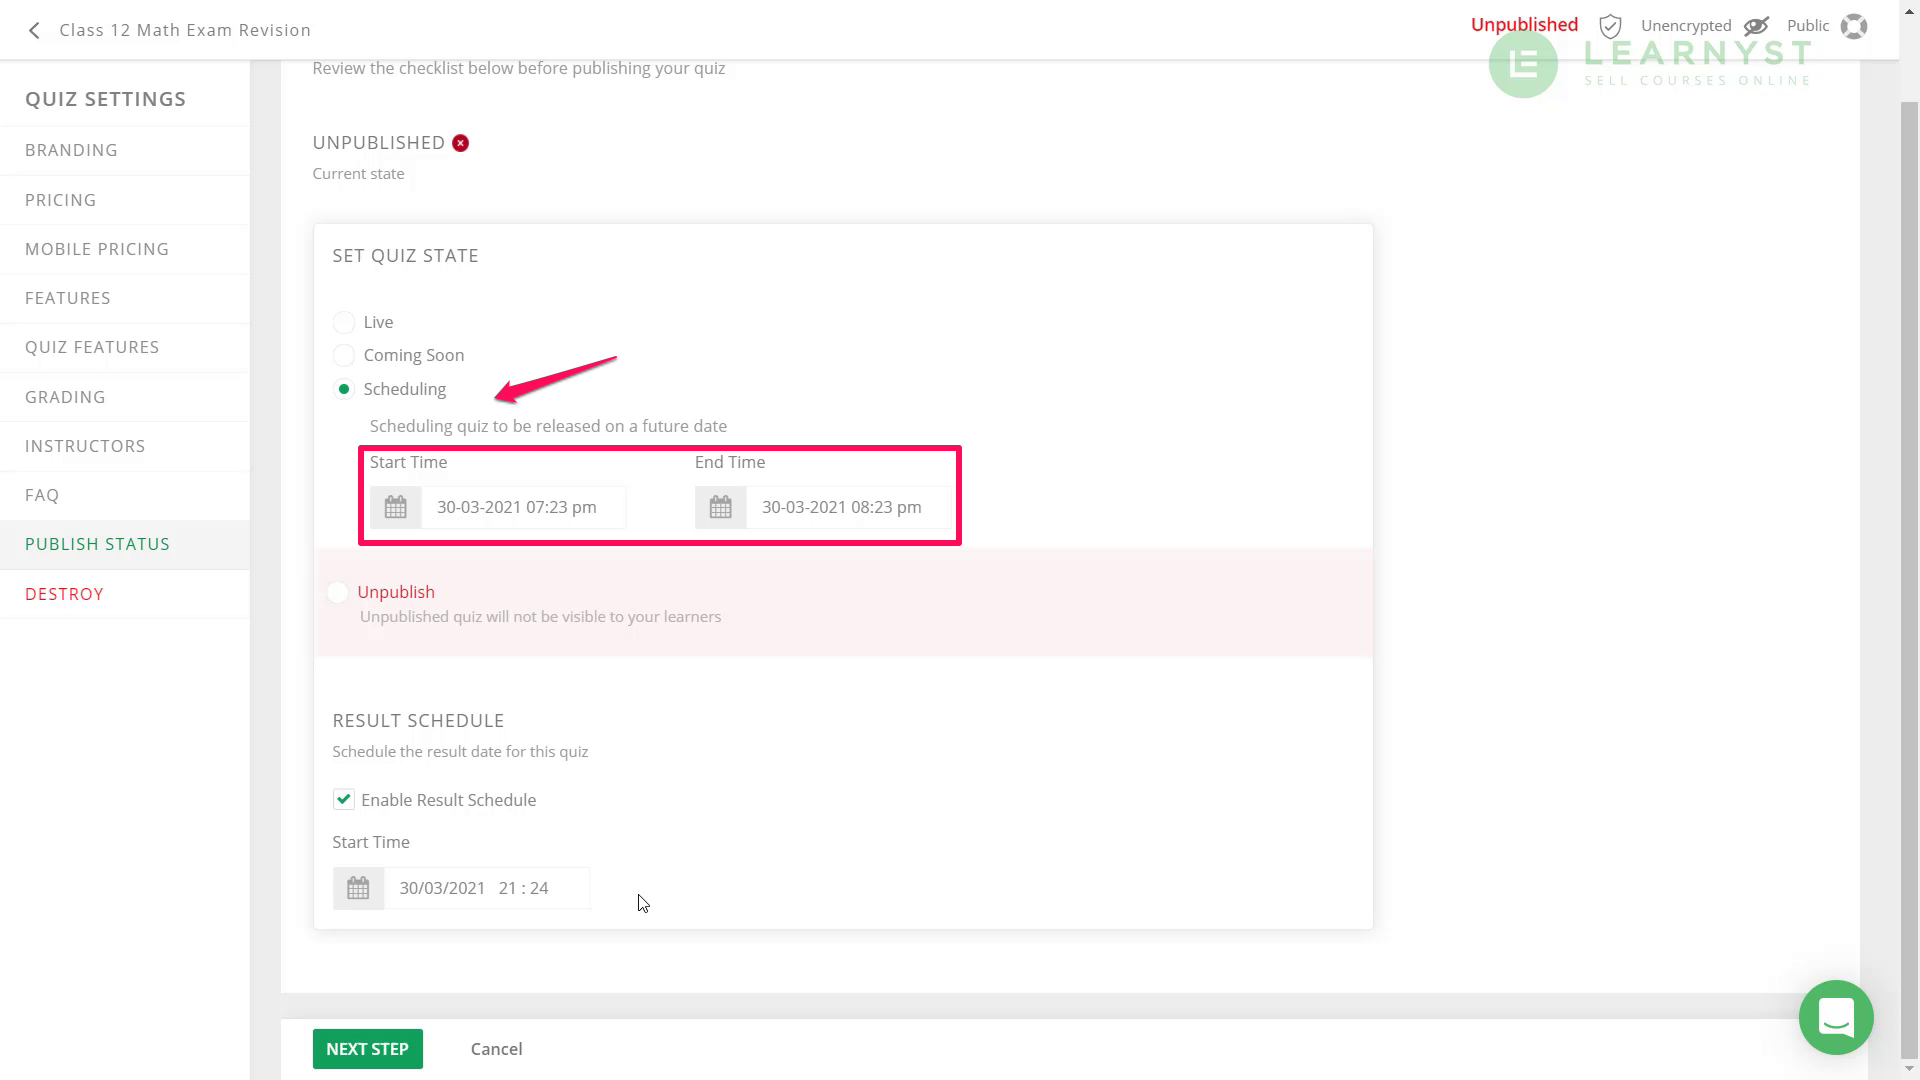Click the scrollbar down arrow
Screen dimensions: 1920x1080
(1909, 1069)
